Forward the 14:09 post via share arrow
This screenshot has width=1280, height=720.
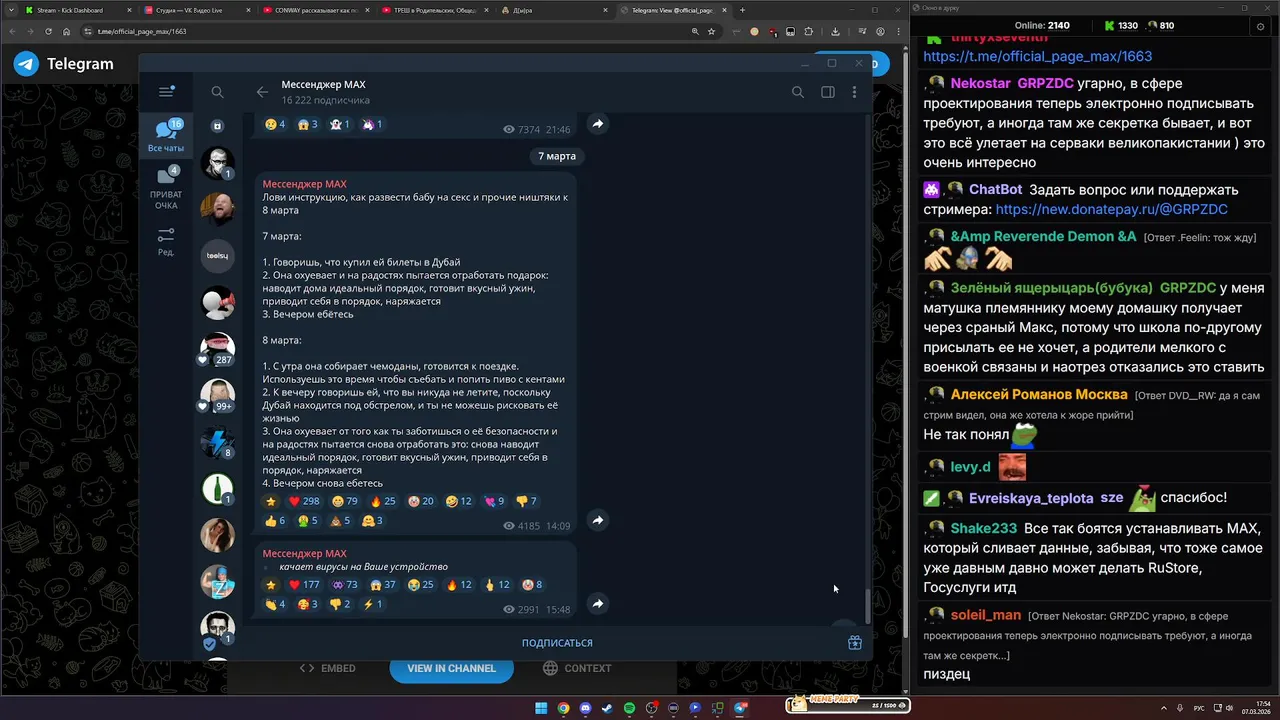click(597, 520)
